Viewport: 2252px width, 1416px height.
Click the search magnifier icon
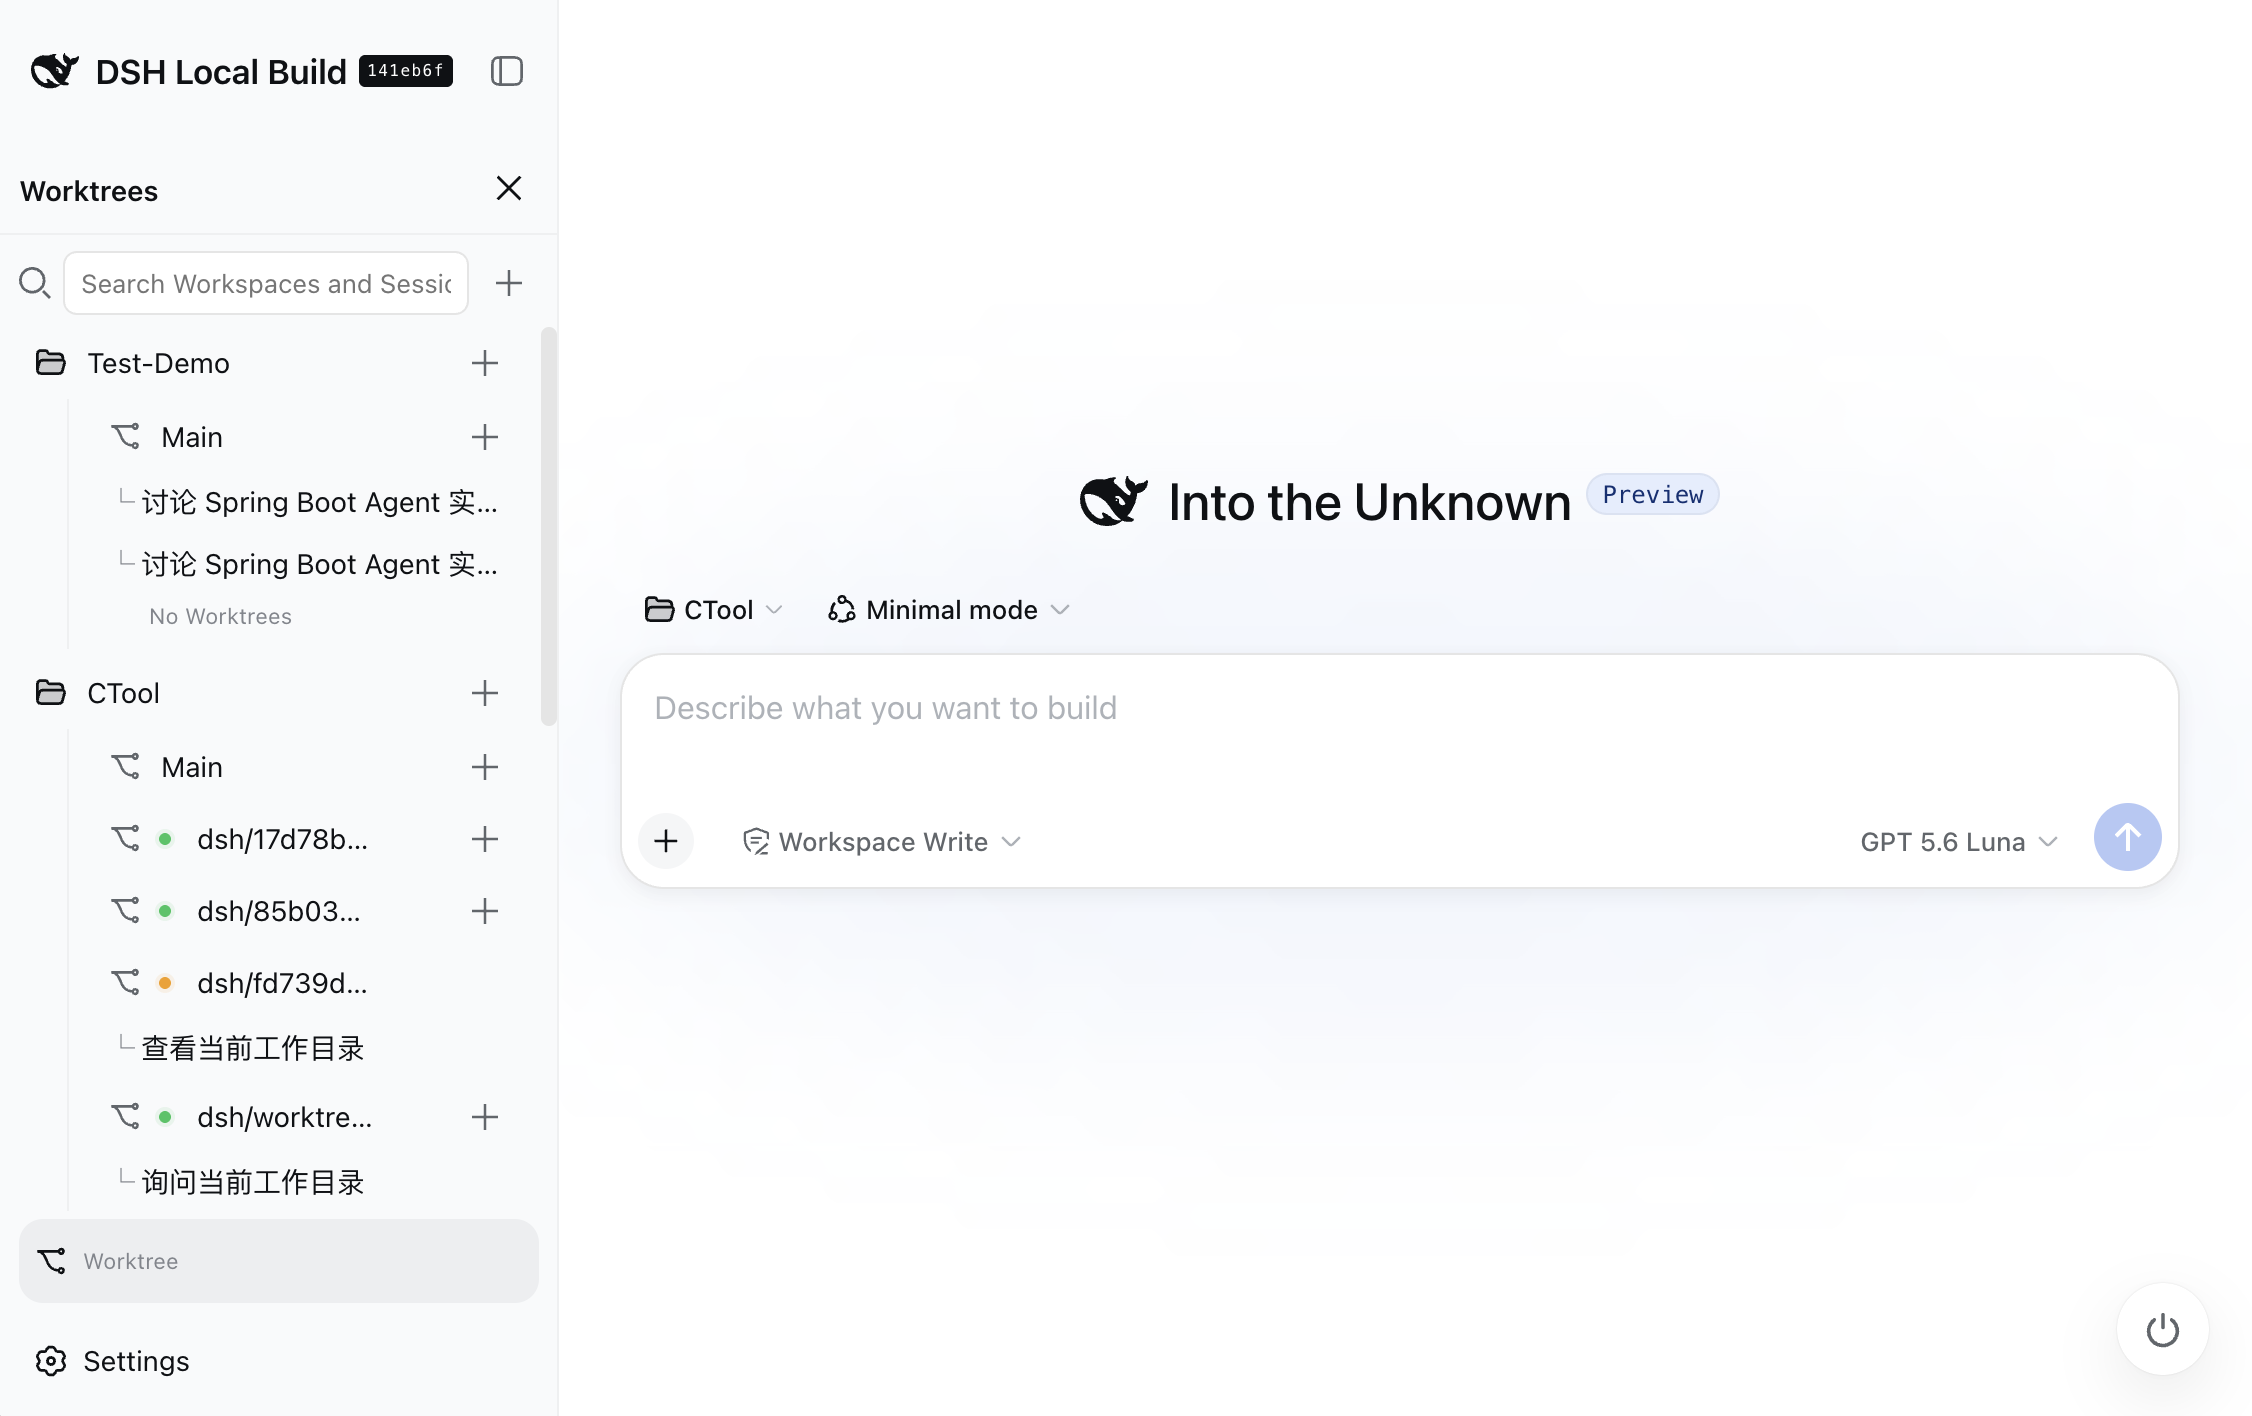click(x=35, y=283)
